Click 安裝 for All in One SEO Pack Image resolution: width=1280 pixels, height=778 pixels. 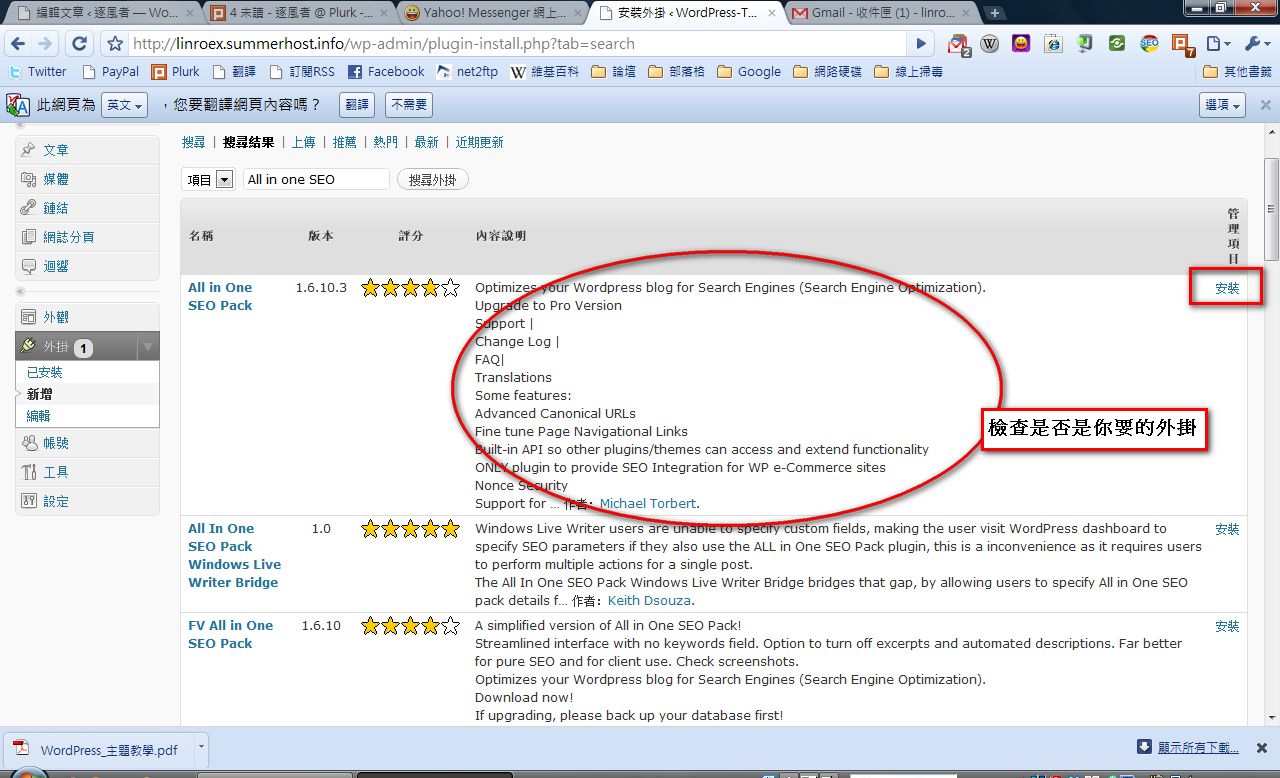coord(1227,288)
